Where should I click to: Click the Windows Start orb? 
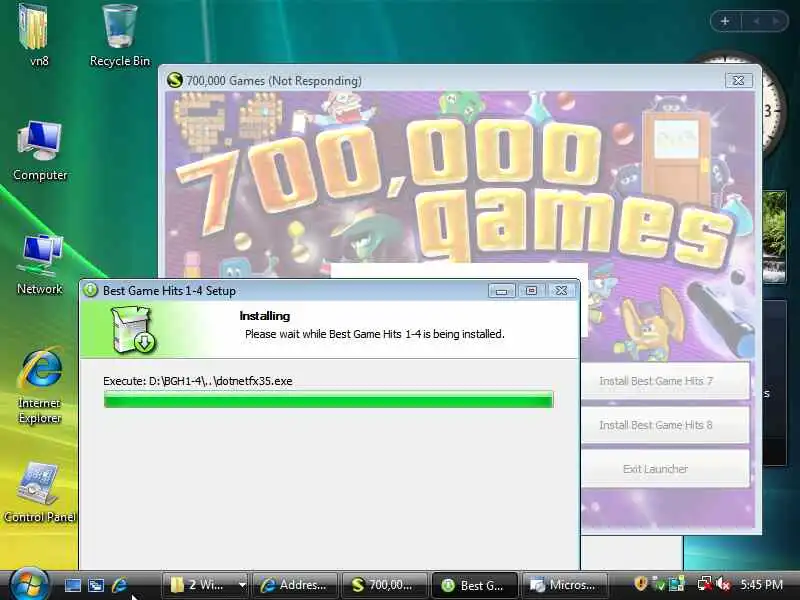pyautogui.click(x=29, y=585)
